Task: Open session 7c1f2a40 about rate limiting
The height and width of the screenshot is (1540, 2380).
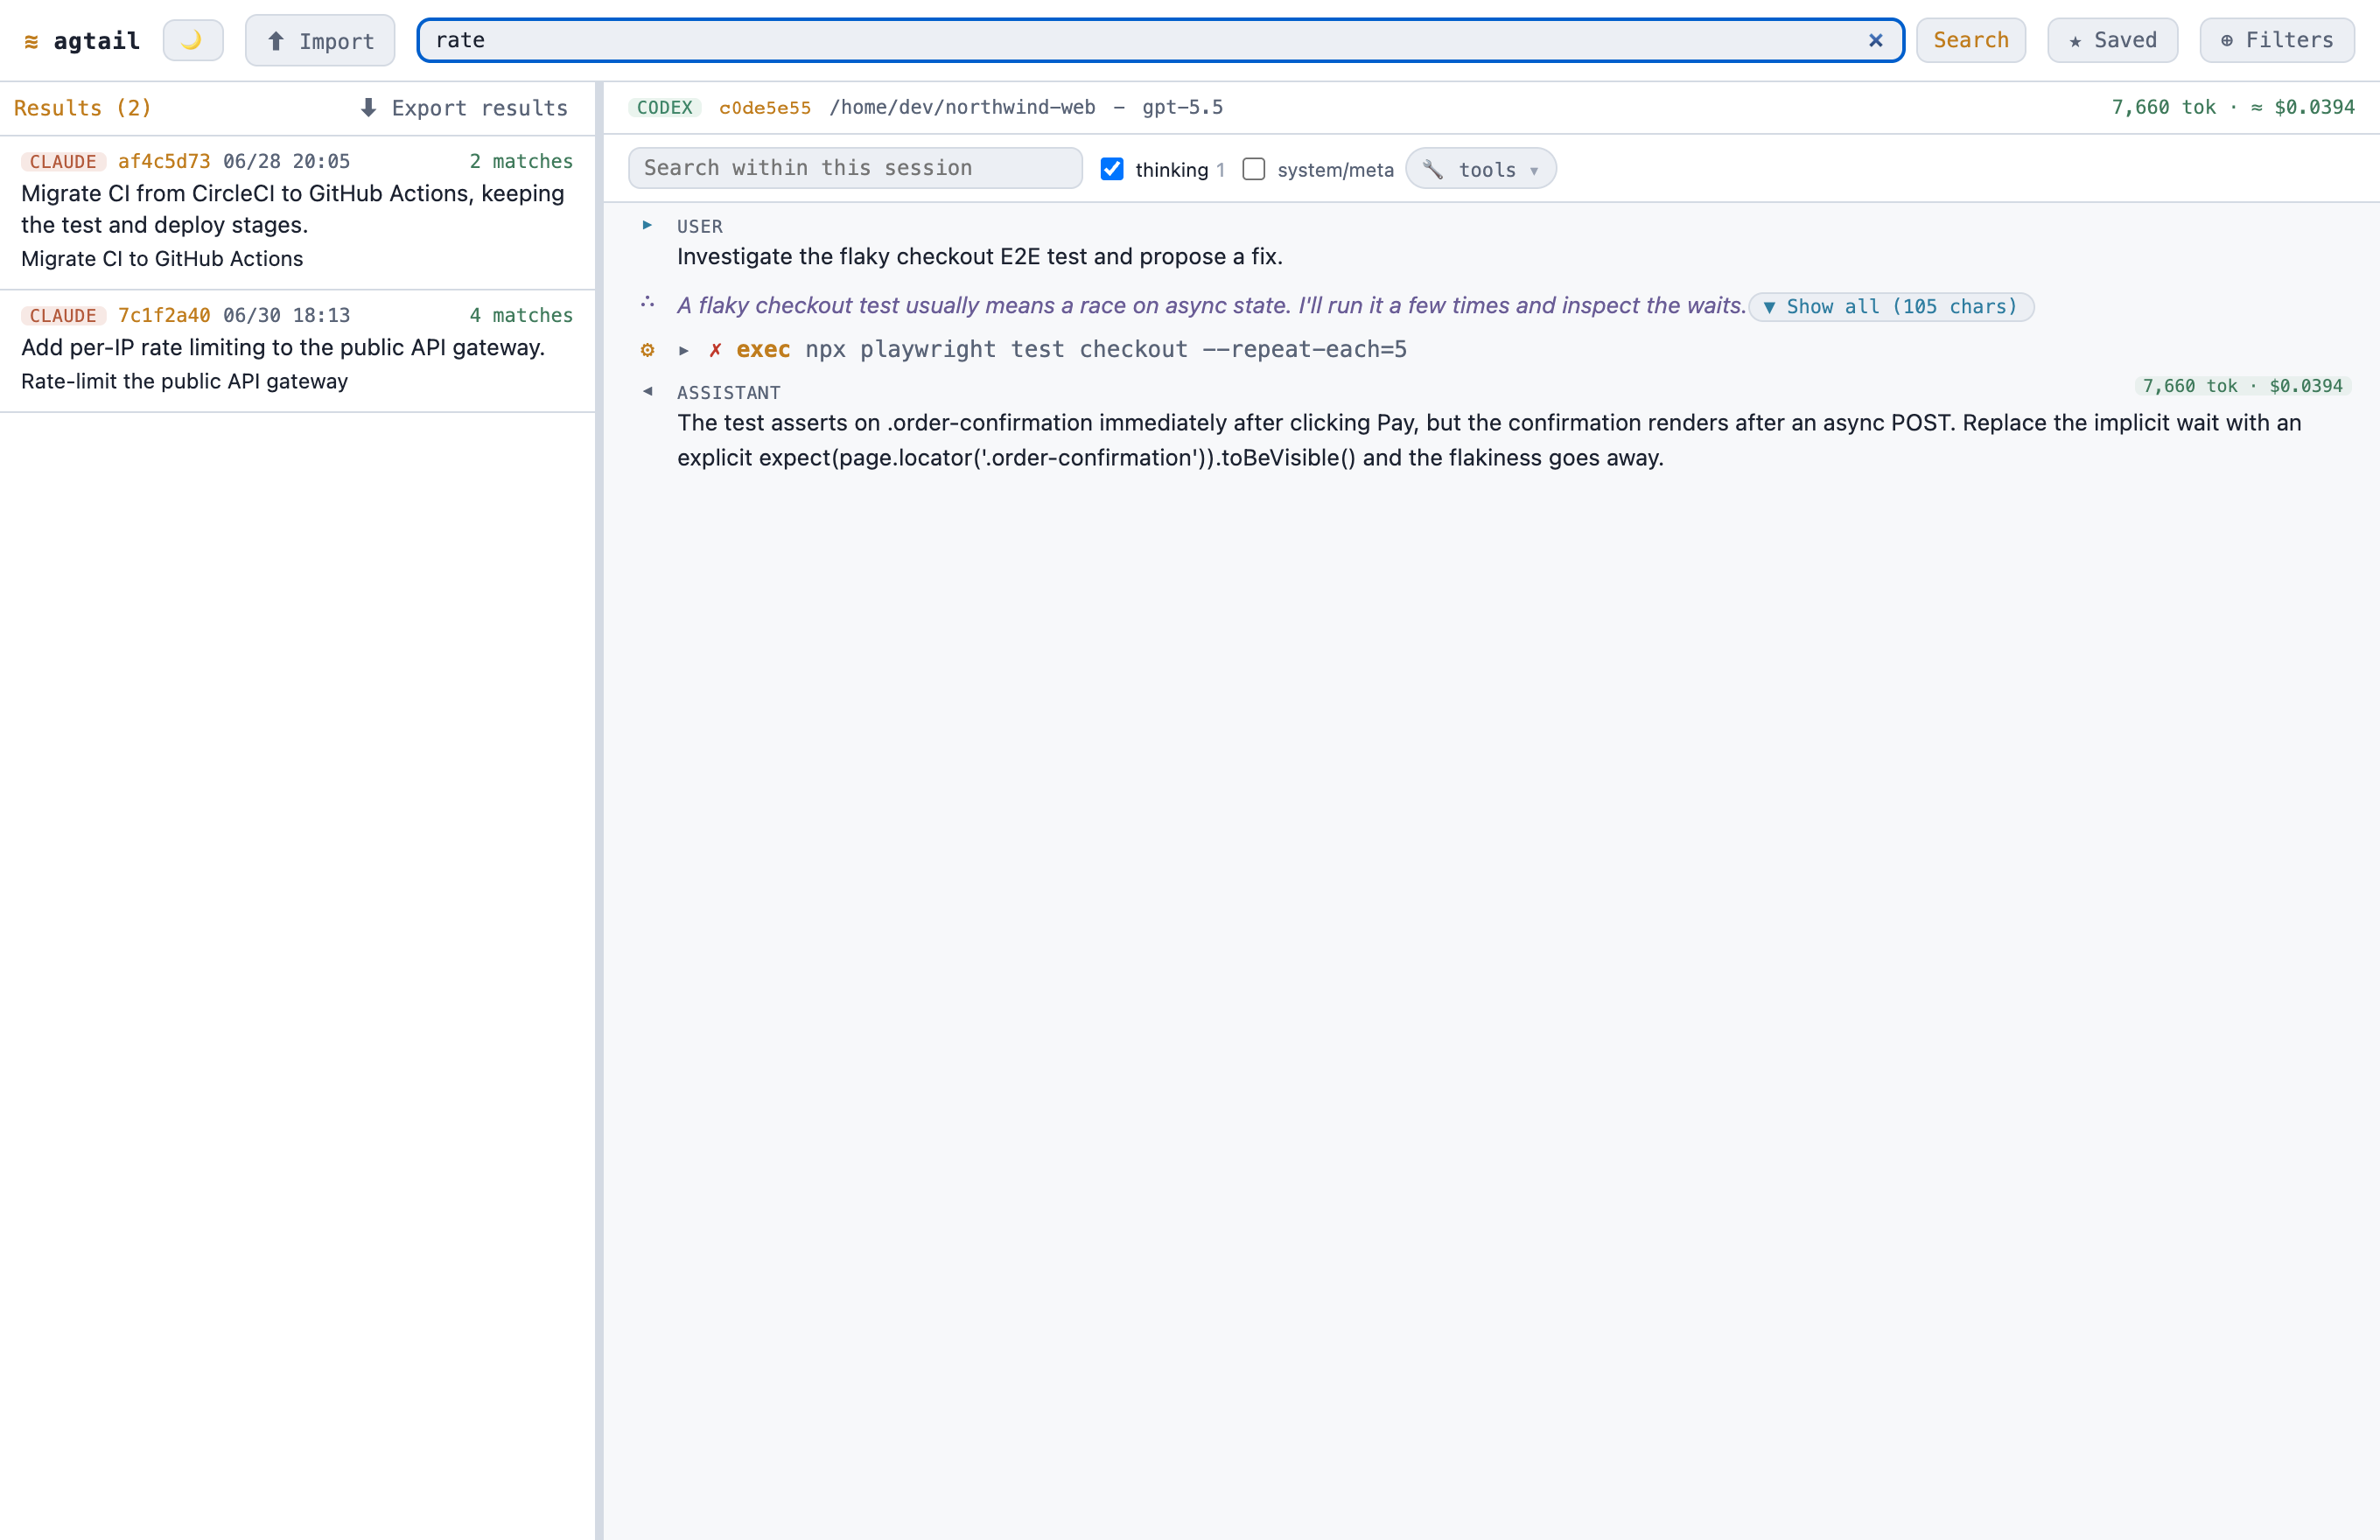Action: pyautogui.click(x=297, y=351)
